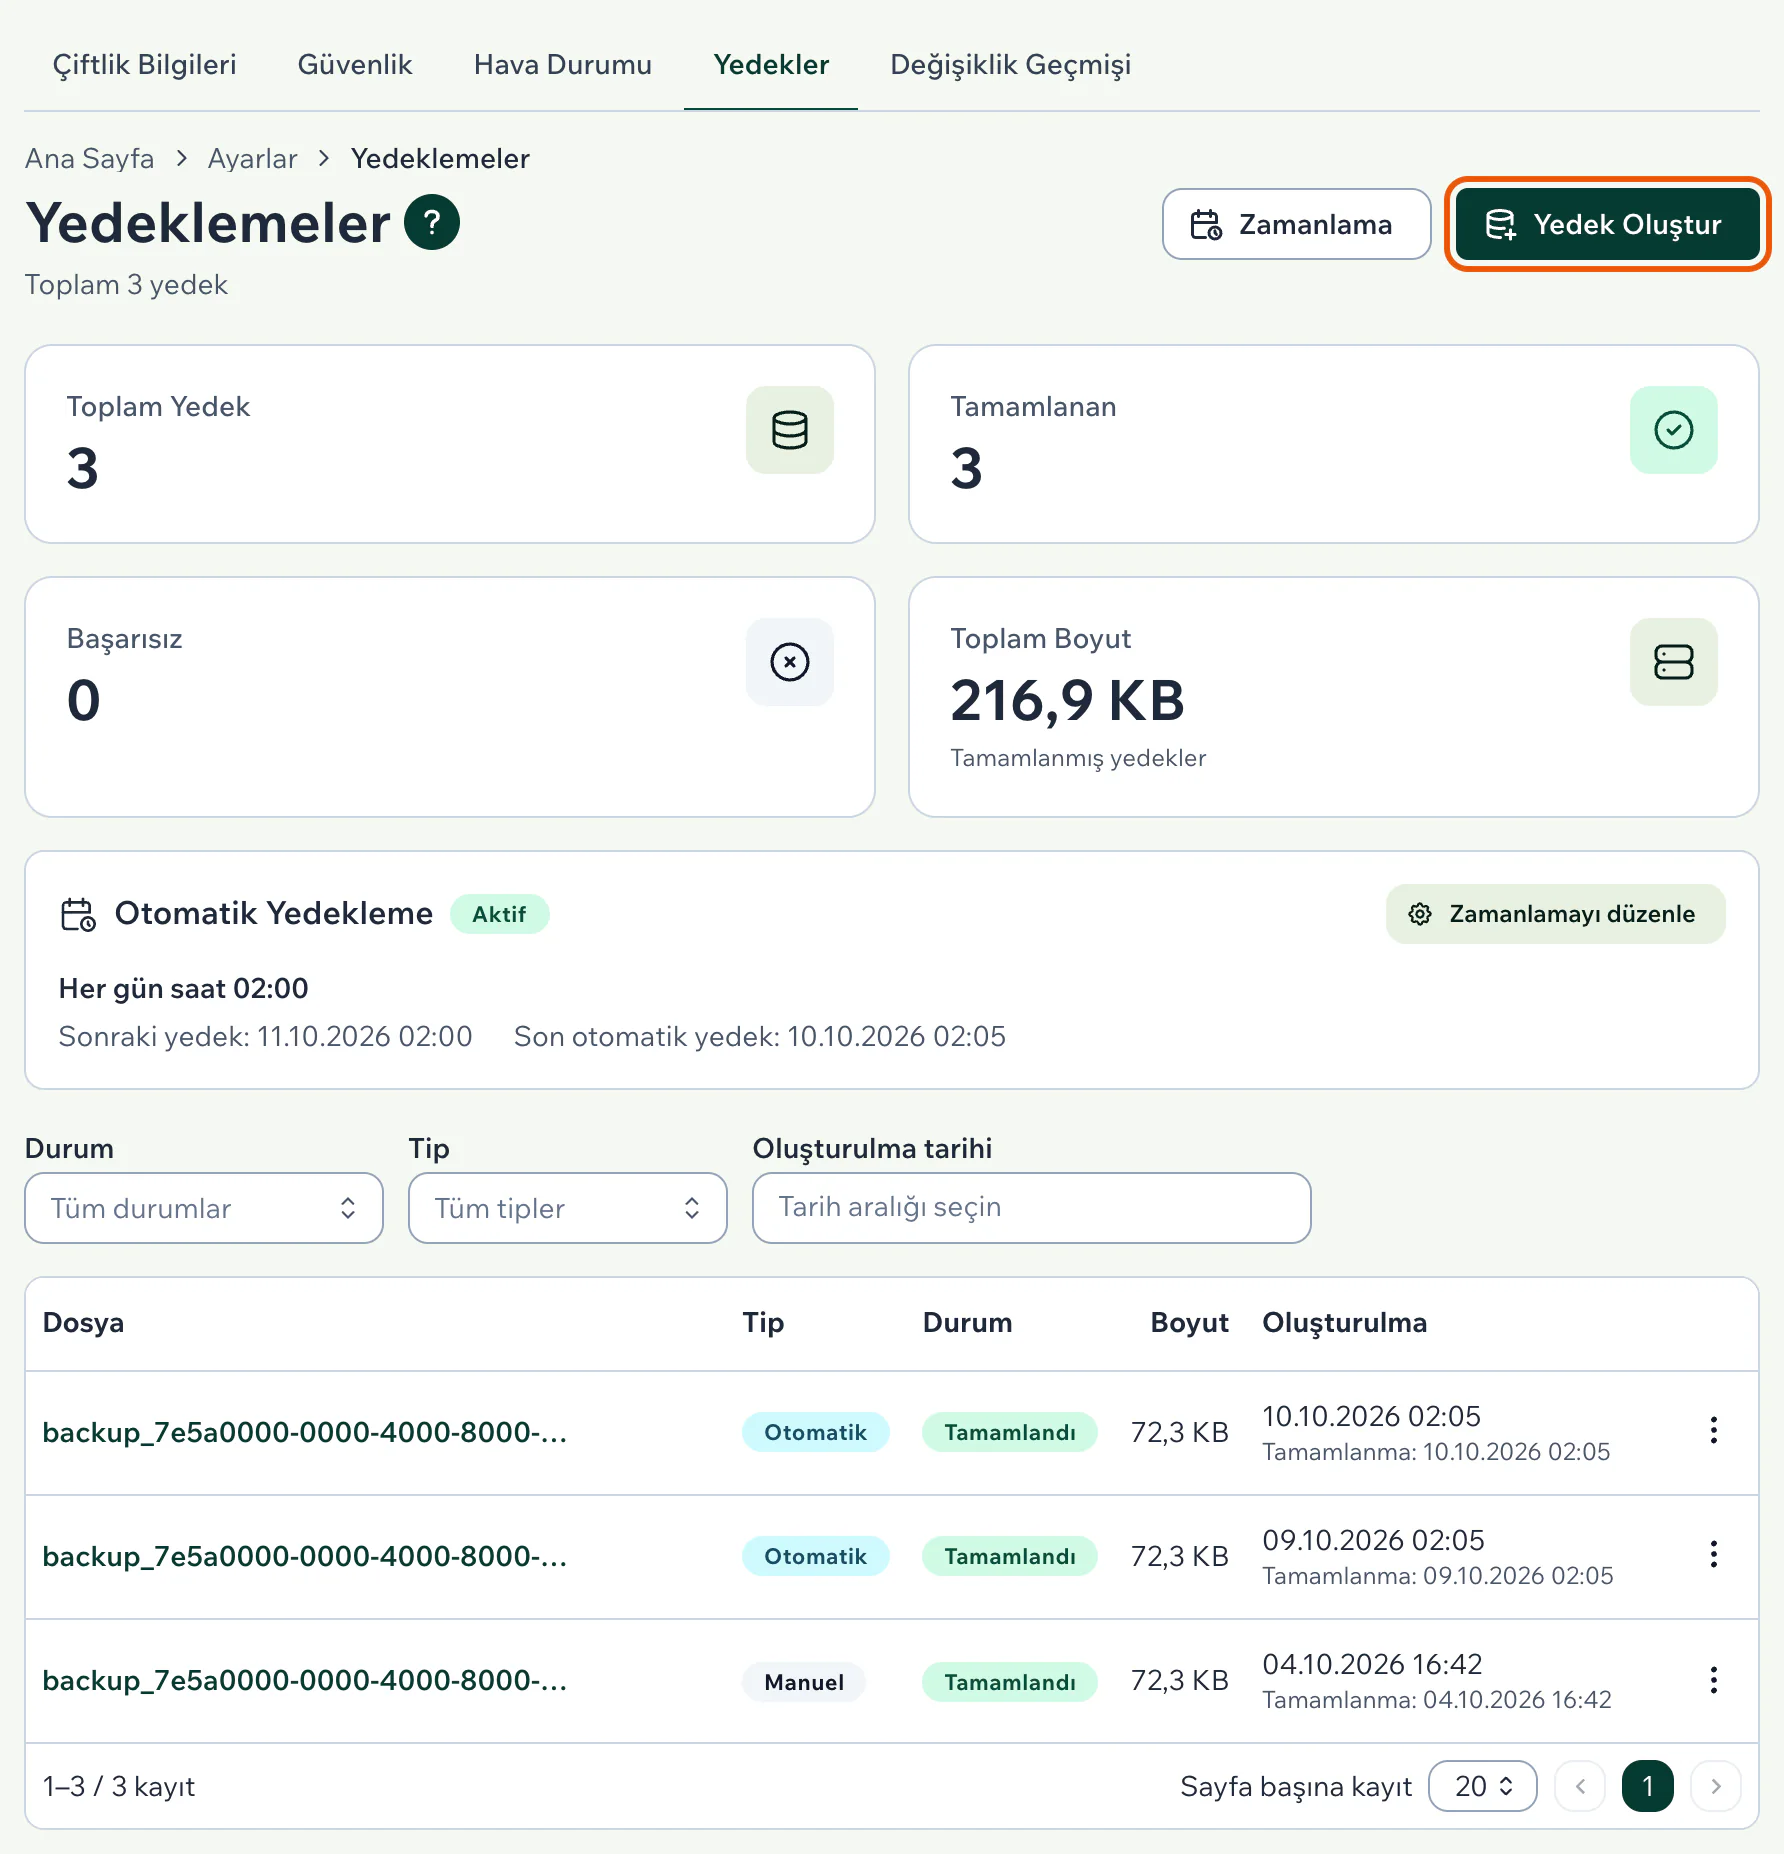Click the Tarih aralığı seçin date field
The width and height of the screenshot is (1784, 1854).
point(1032,1208)
